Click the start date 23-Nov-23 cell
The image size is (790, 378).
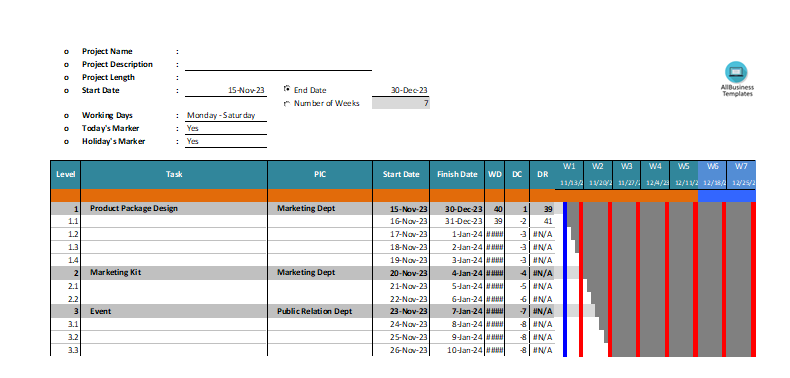coord(401,311)
